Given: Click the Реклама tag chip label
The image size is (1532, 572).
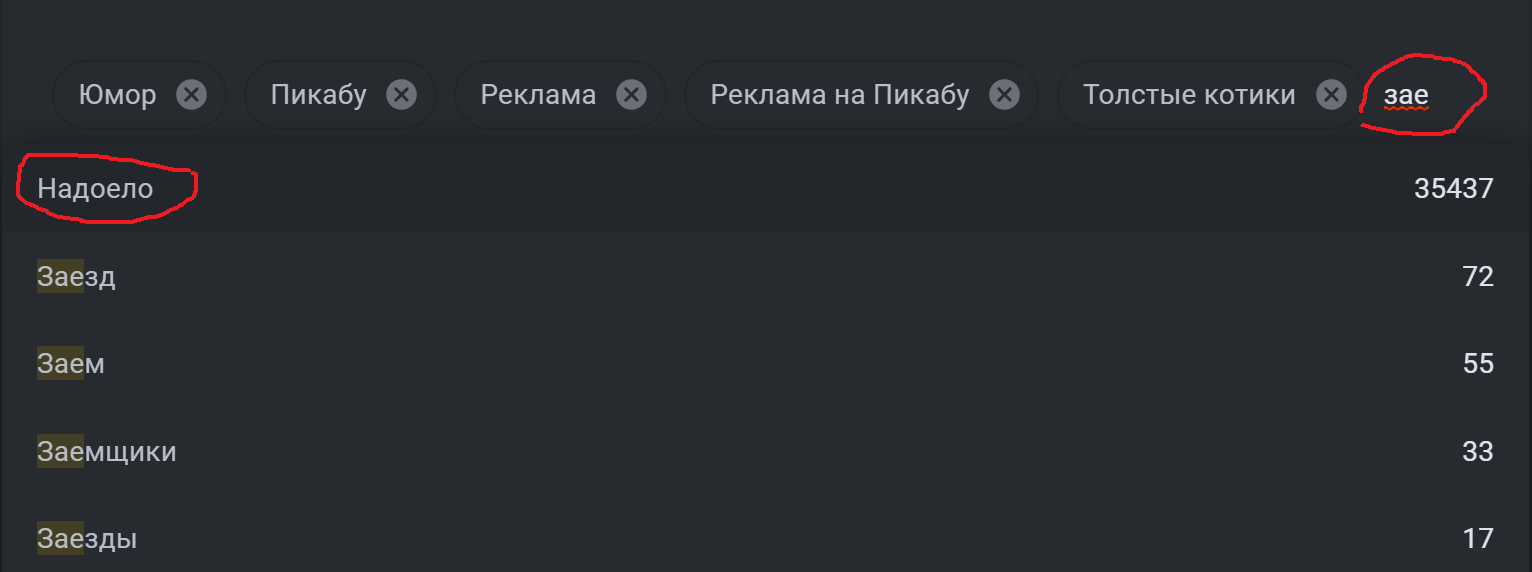Looking at the screenshot, I should [x=538, y=95].
